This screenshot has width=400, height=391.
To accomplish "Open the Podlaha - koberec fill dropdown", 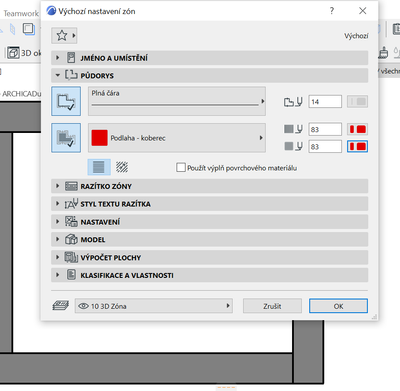I will (177, 138).
